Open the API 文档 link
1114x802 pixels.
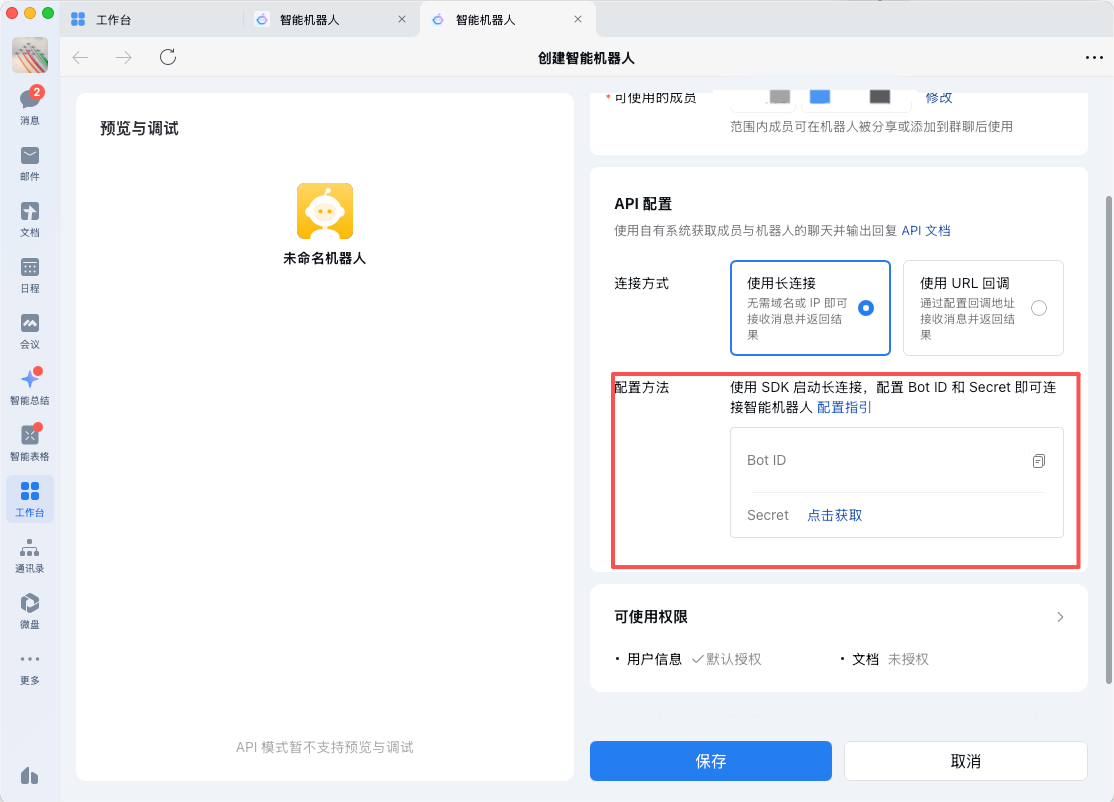coord(925,231)
